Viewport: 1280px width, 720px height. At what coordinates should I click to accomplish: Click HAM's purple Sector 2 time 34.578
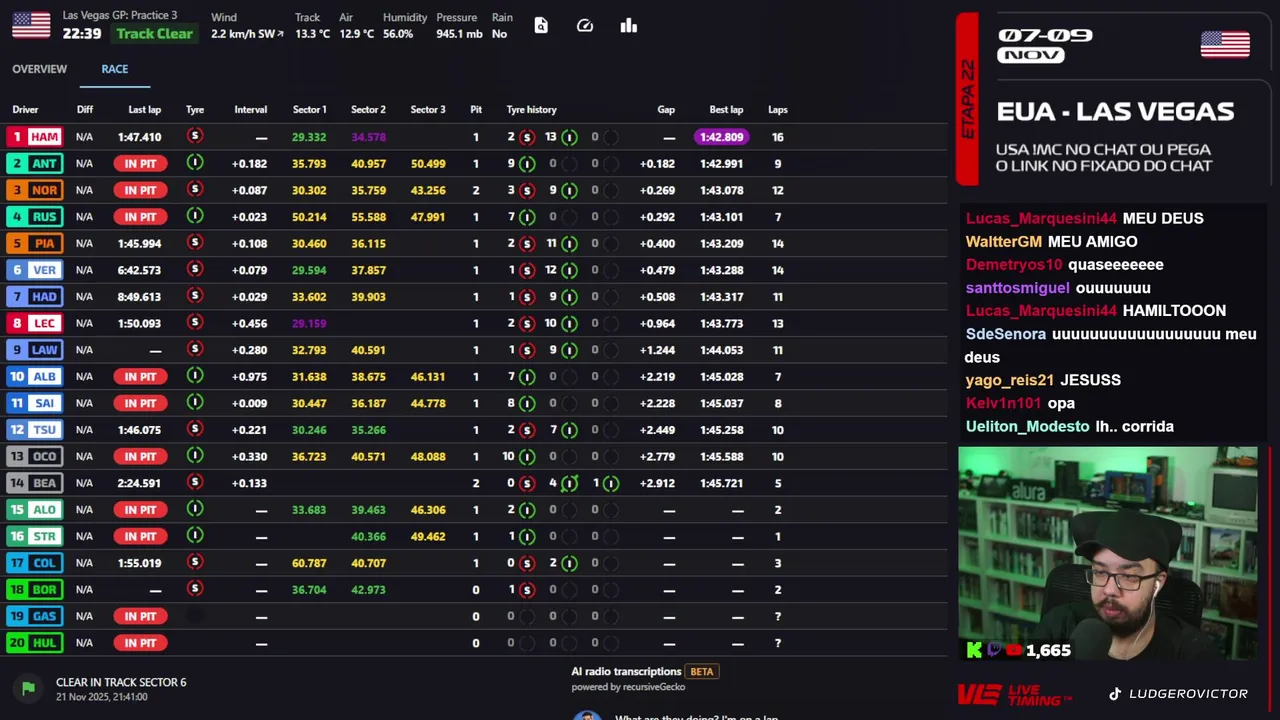pos(368,137)
